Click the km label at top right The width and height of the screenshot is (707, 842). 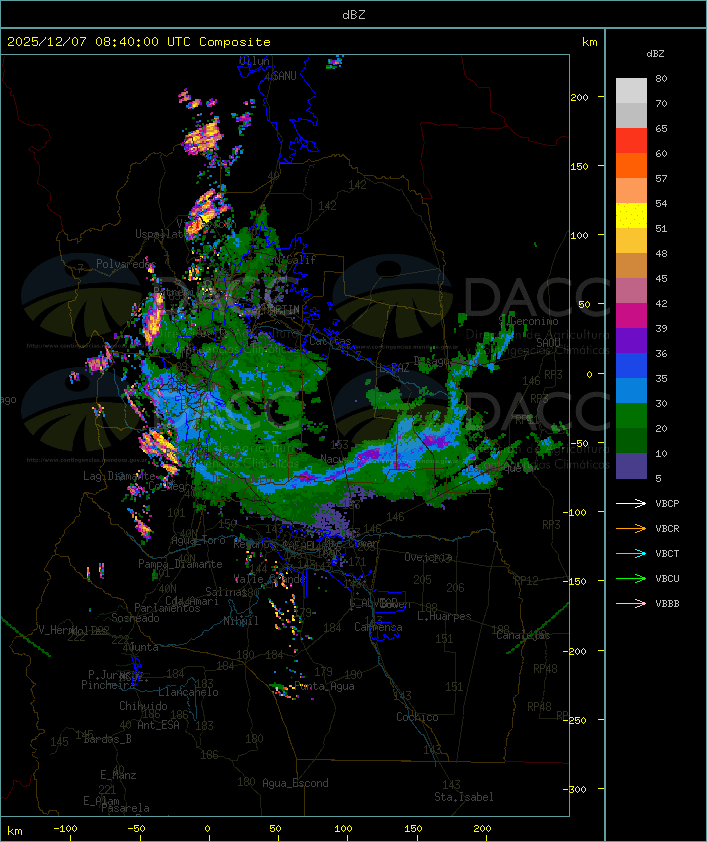point(589,42)
